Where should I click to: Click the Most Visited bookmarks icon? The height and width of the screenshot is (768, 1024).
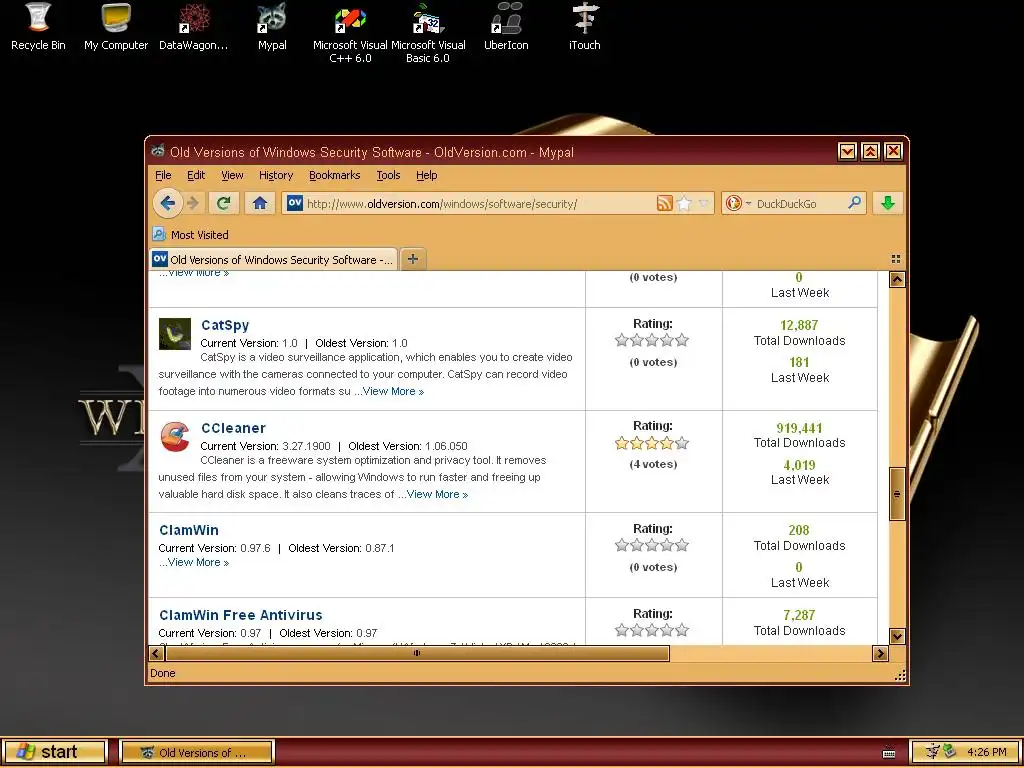point(159,234)
